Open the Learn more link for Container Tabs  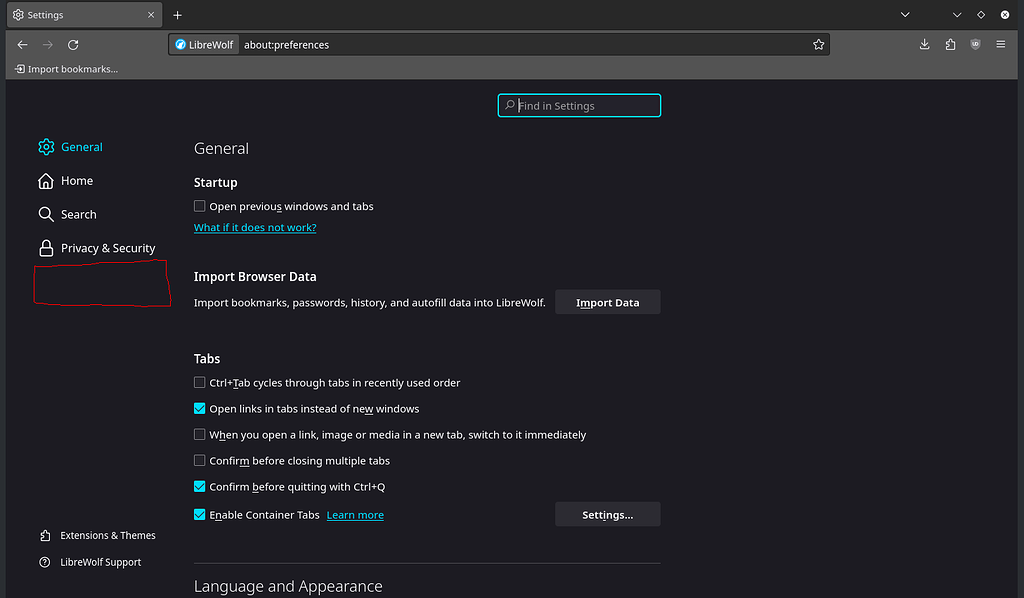pos(354,514)
